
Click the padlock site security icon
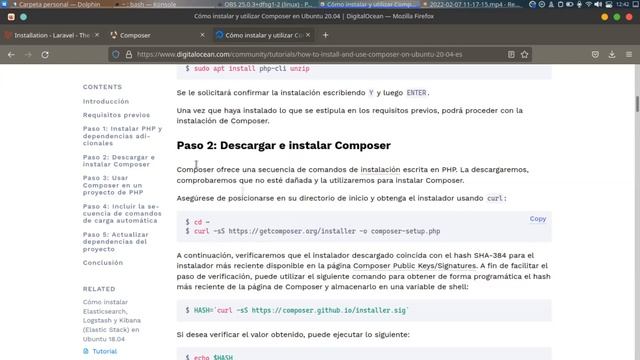click(x=129, y=54)
